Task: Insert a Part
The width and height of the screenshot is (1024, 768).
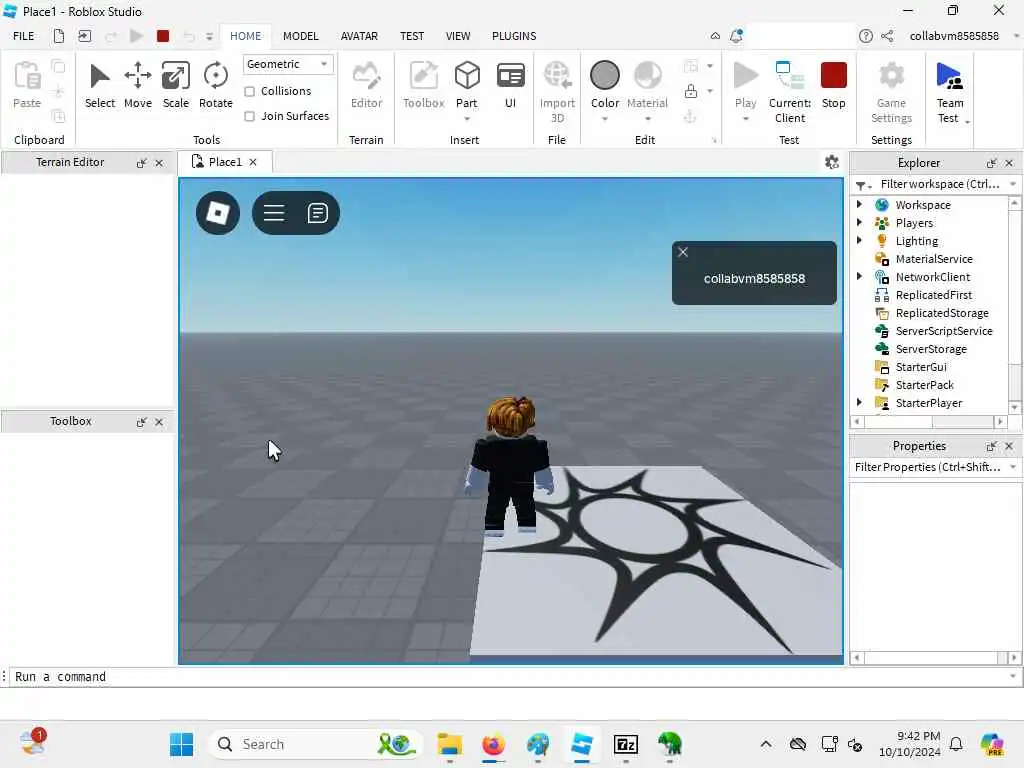Action: [466, 84]
